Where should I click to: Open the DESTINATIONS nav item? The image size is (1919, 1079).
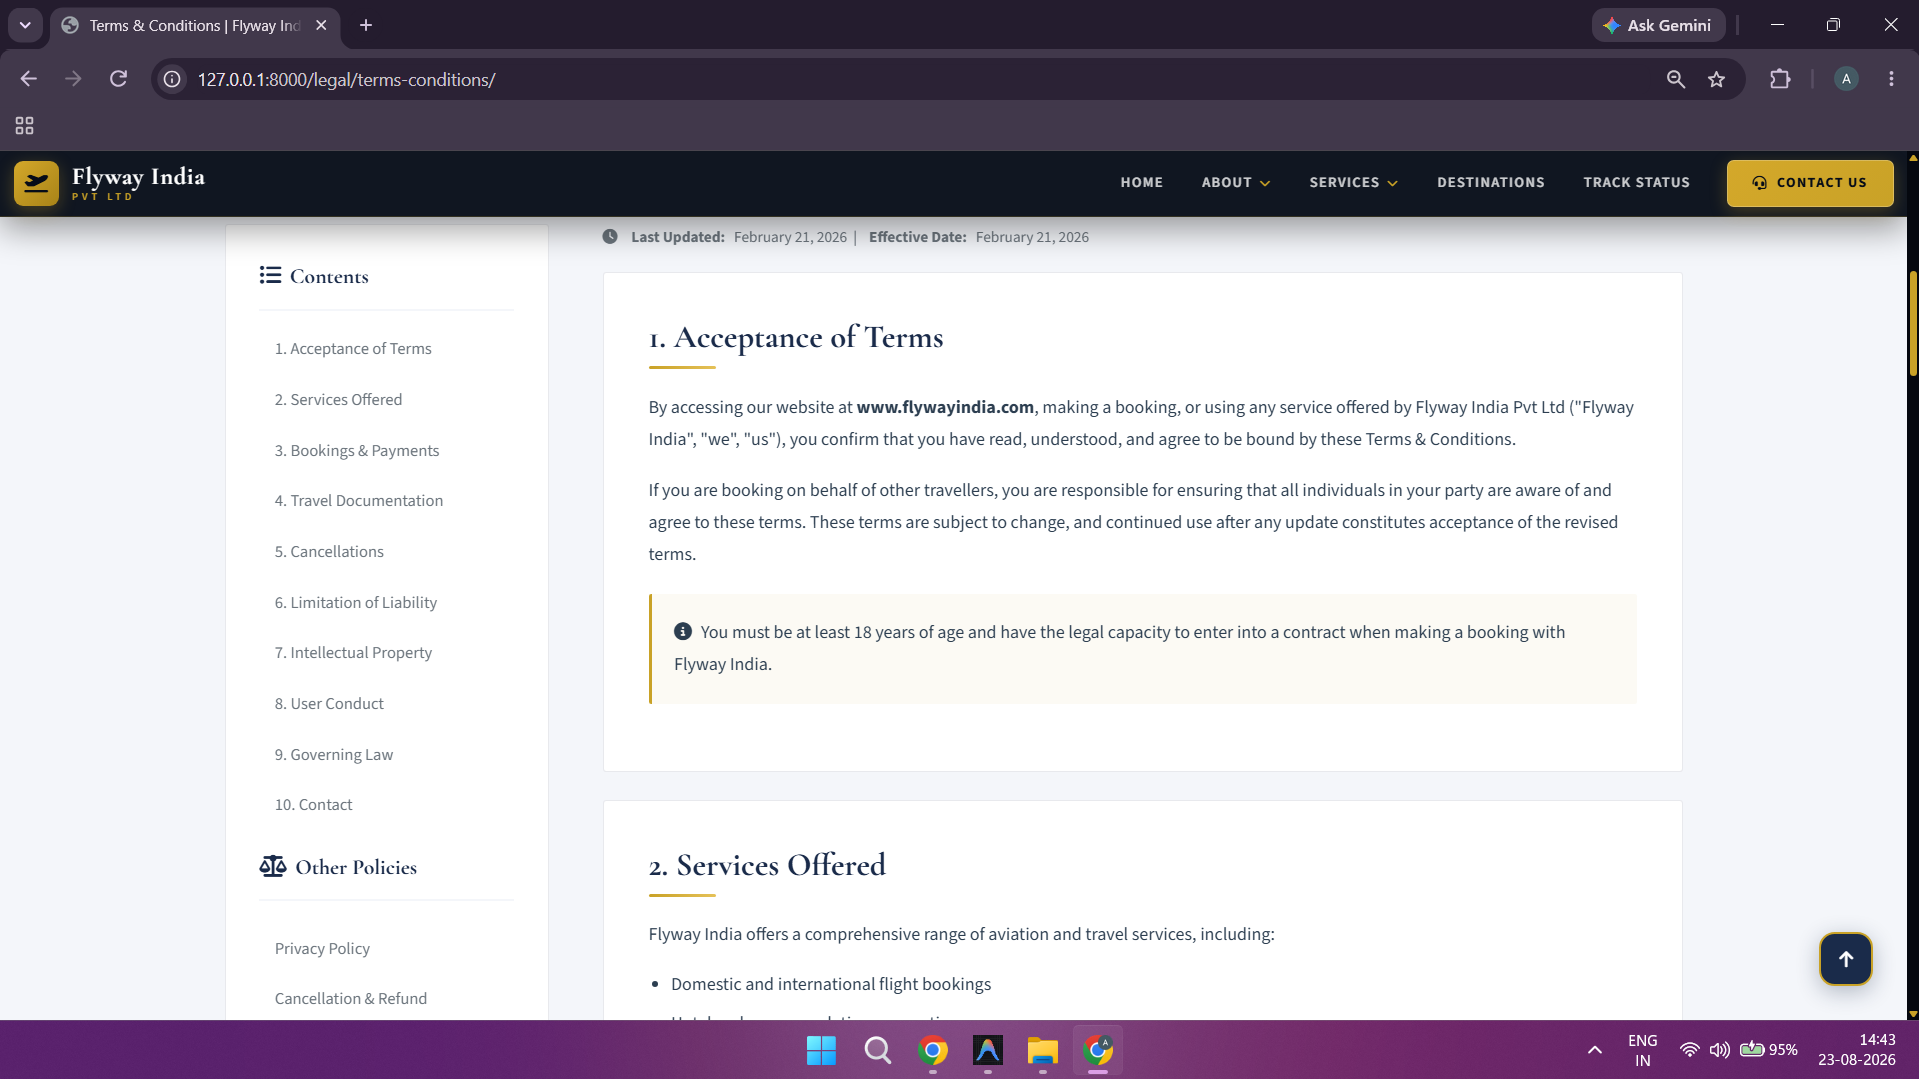(1490, 182)
